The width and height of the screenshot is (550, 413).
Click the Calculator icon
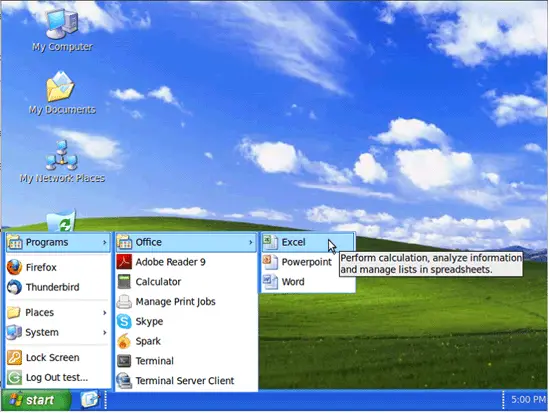tap(124, 282)
